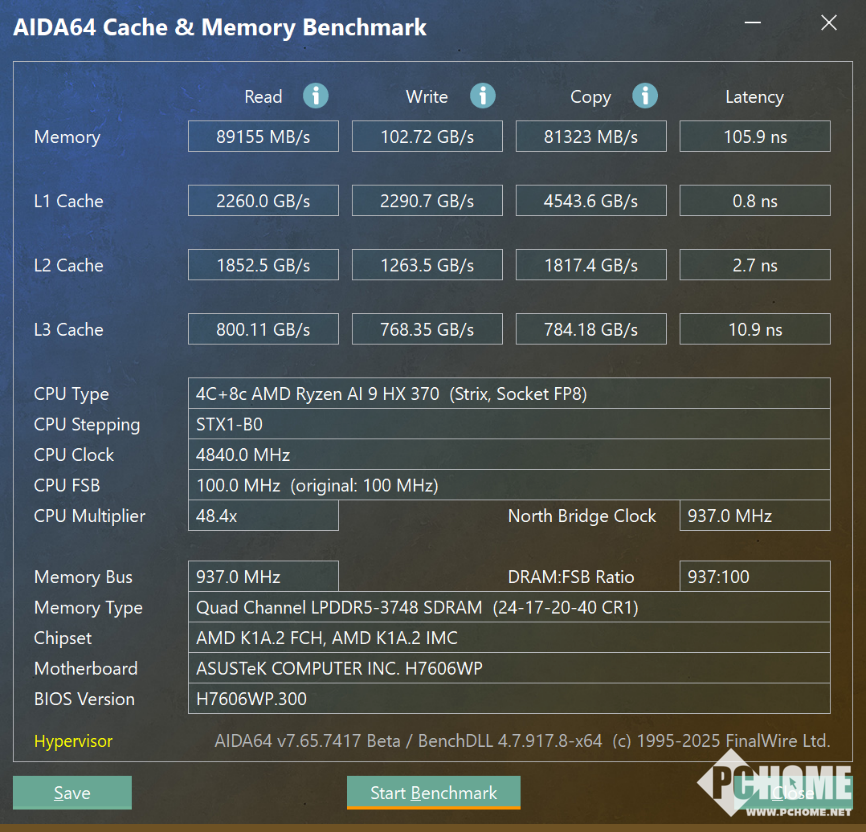This screenshot has width=866, height=832.
Task: Select the Memory Write value 102.72 GB/s
Action: click(x=427, y=136)
